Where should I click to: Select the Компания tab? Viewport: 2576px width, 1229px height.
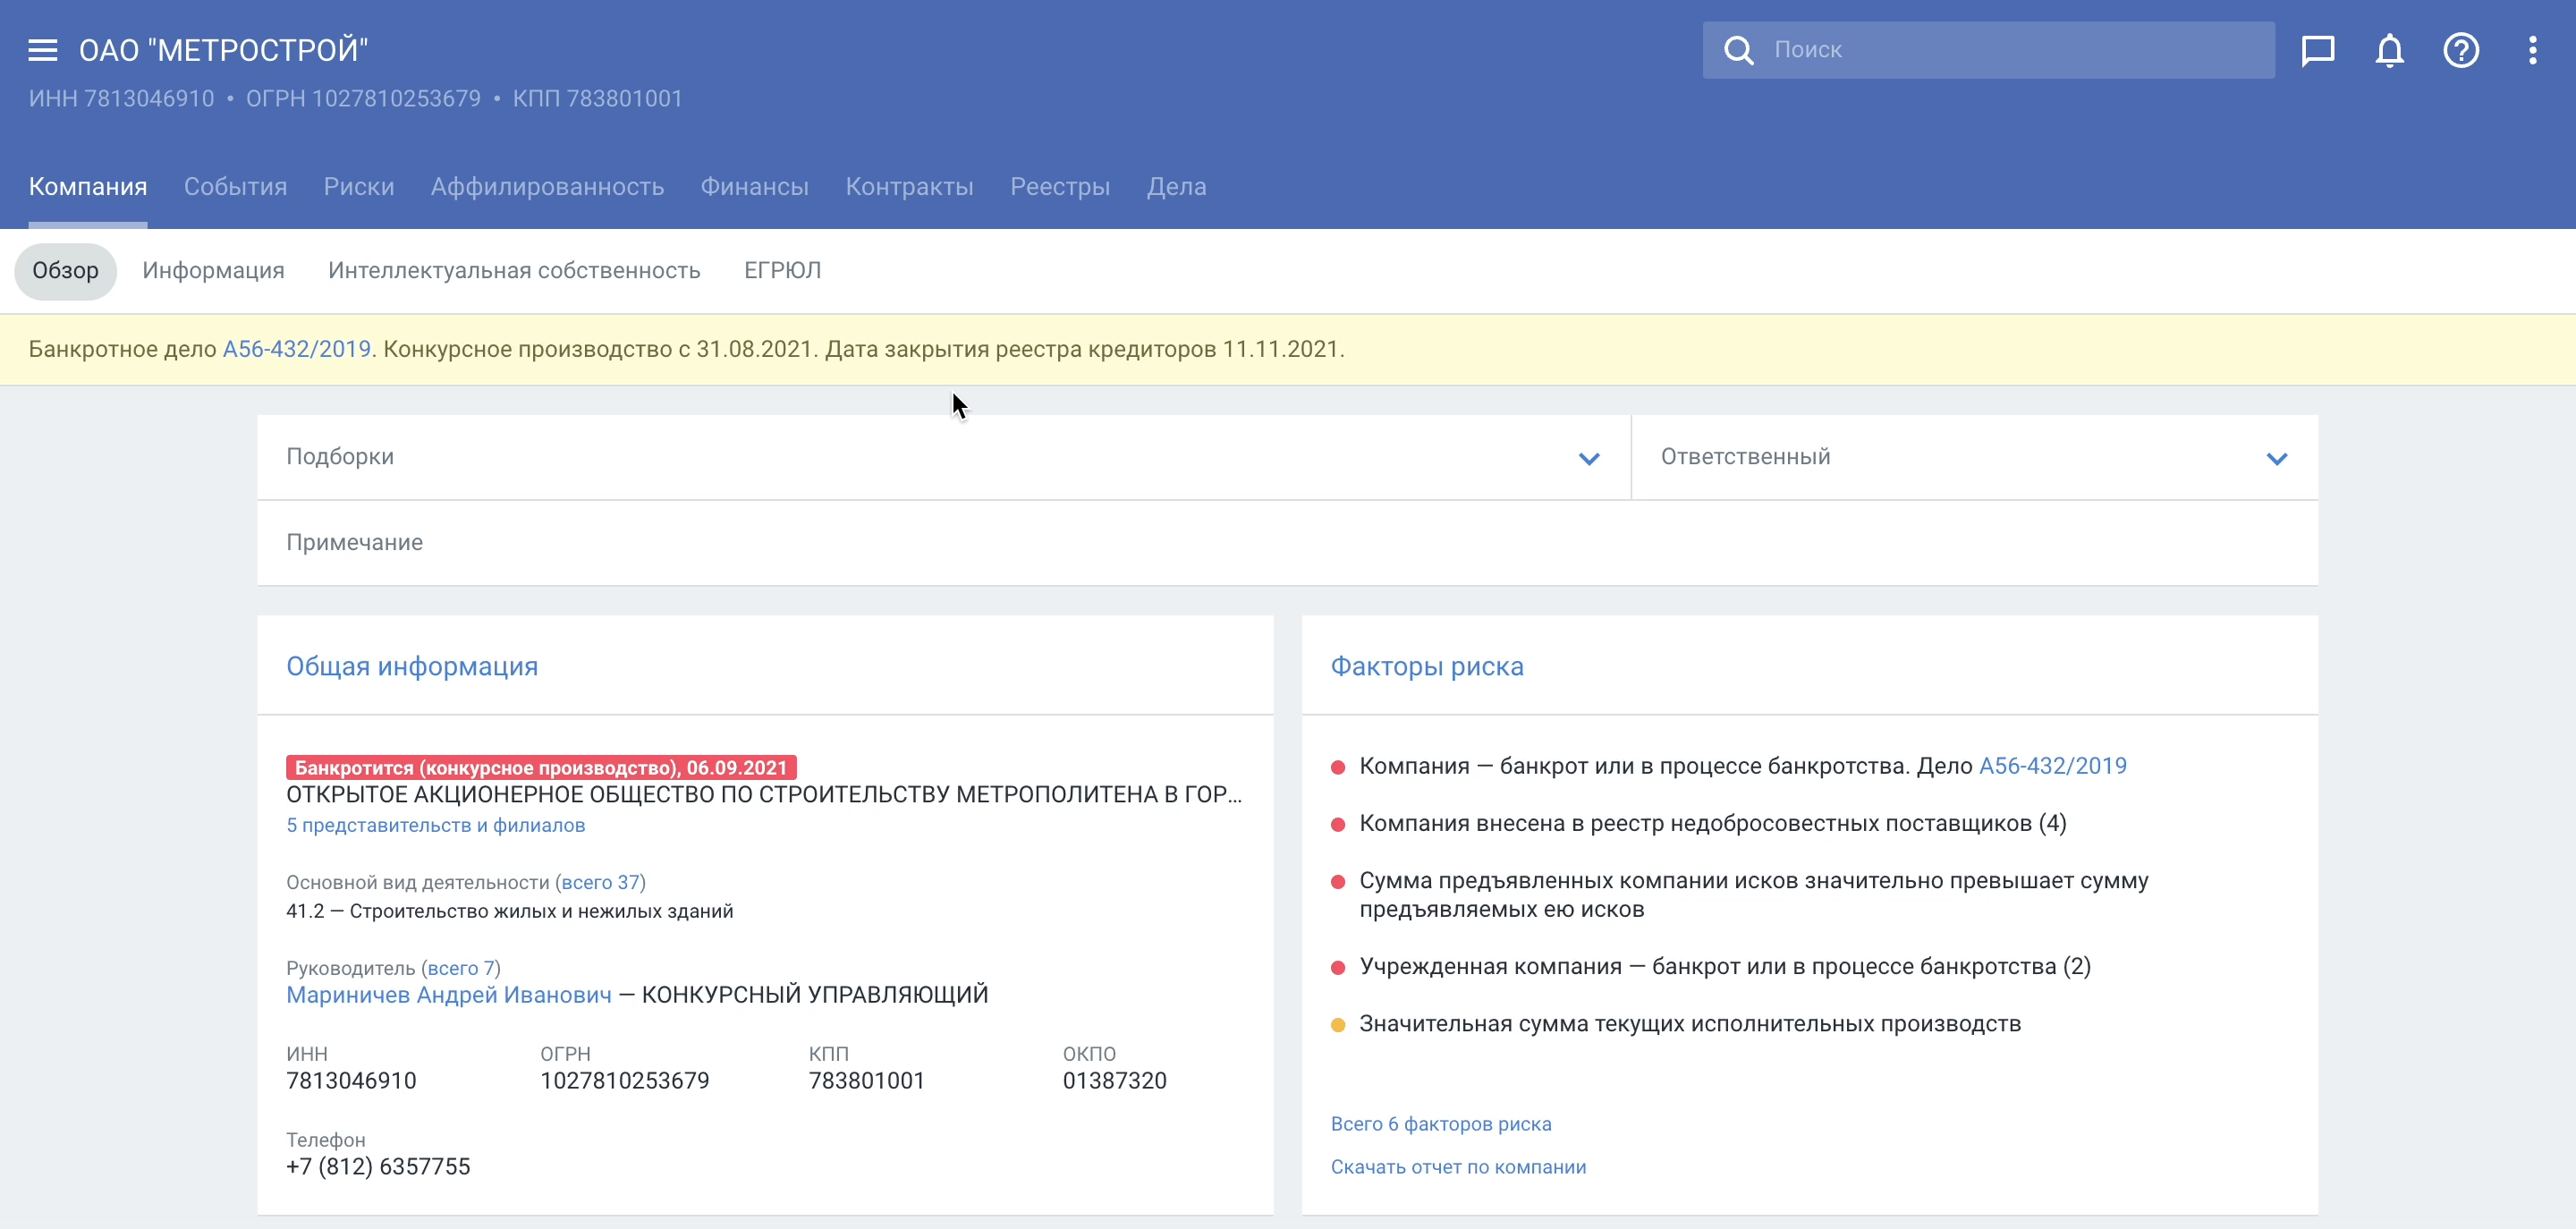[88, 187]
